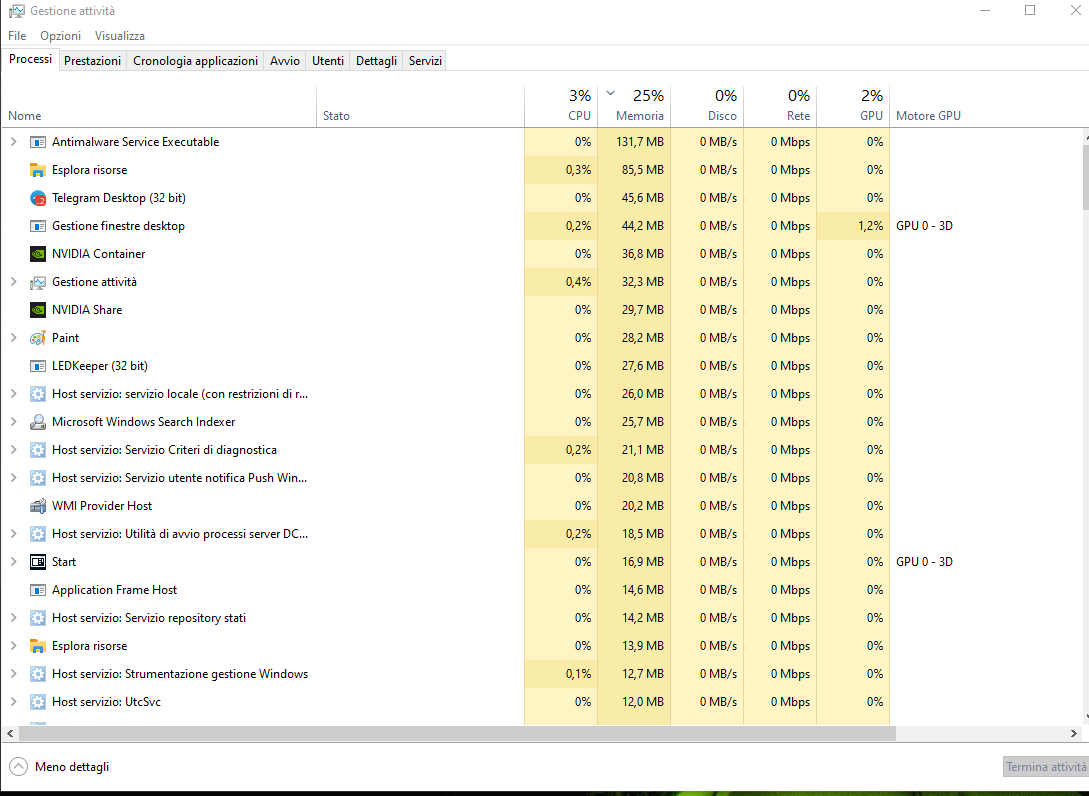Switch to the Dettagli tab
1089x796 pixels.
[376, 60]
